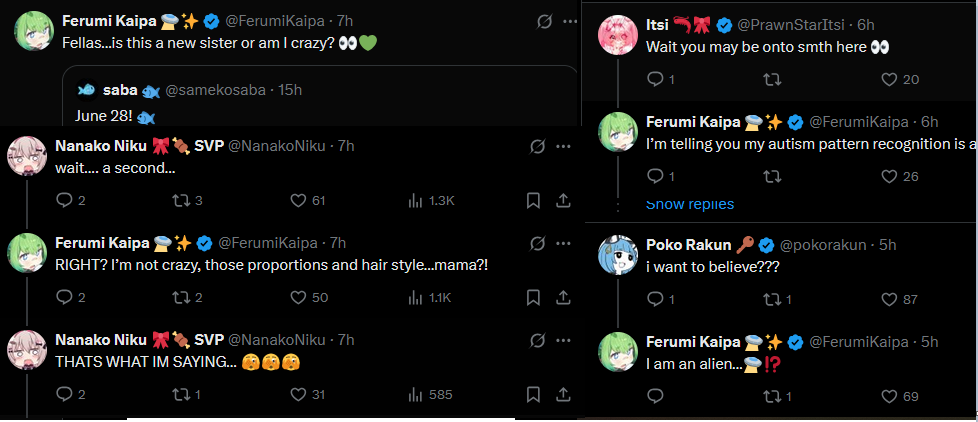Reply to Nanako Niku's "wait.... a second..." post

(65, 201)
